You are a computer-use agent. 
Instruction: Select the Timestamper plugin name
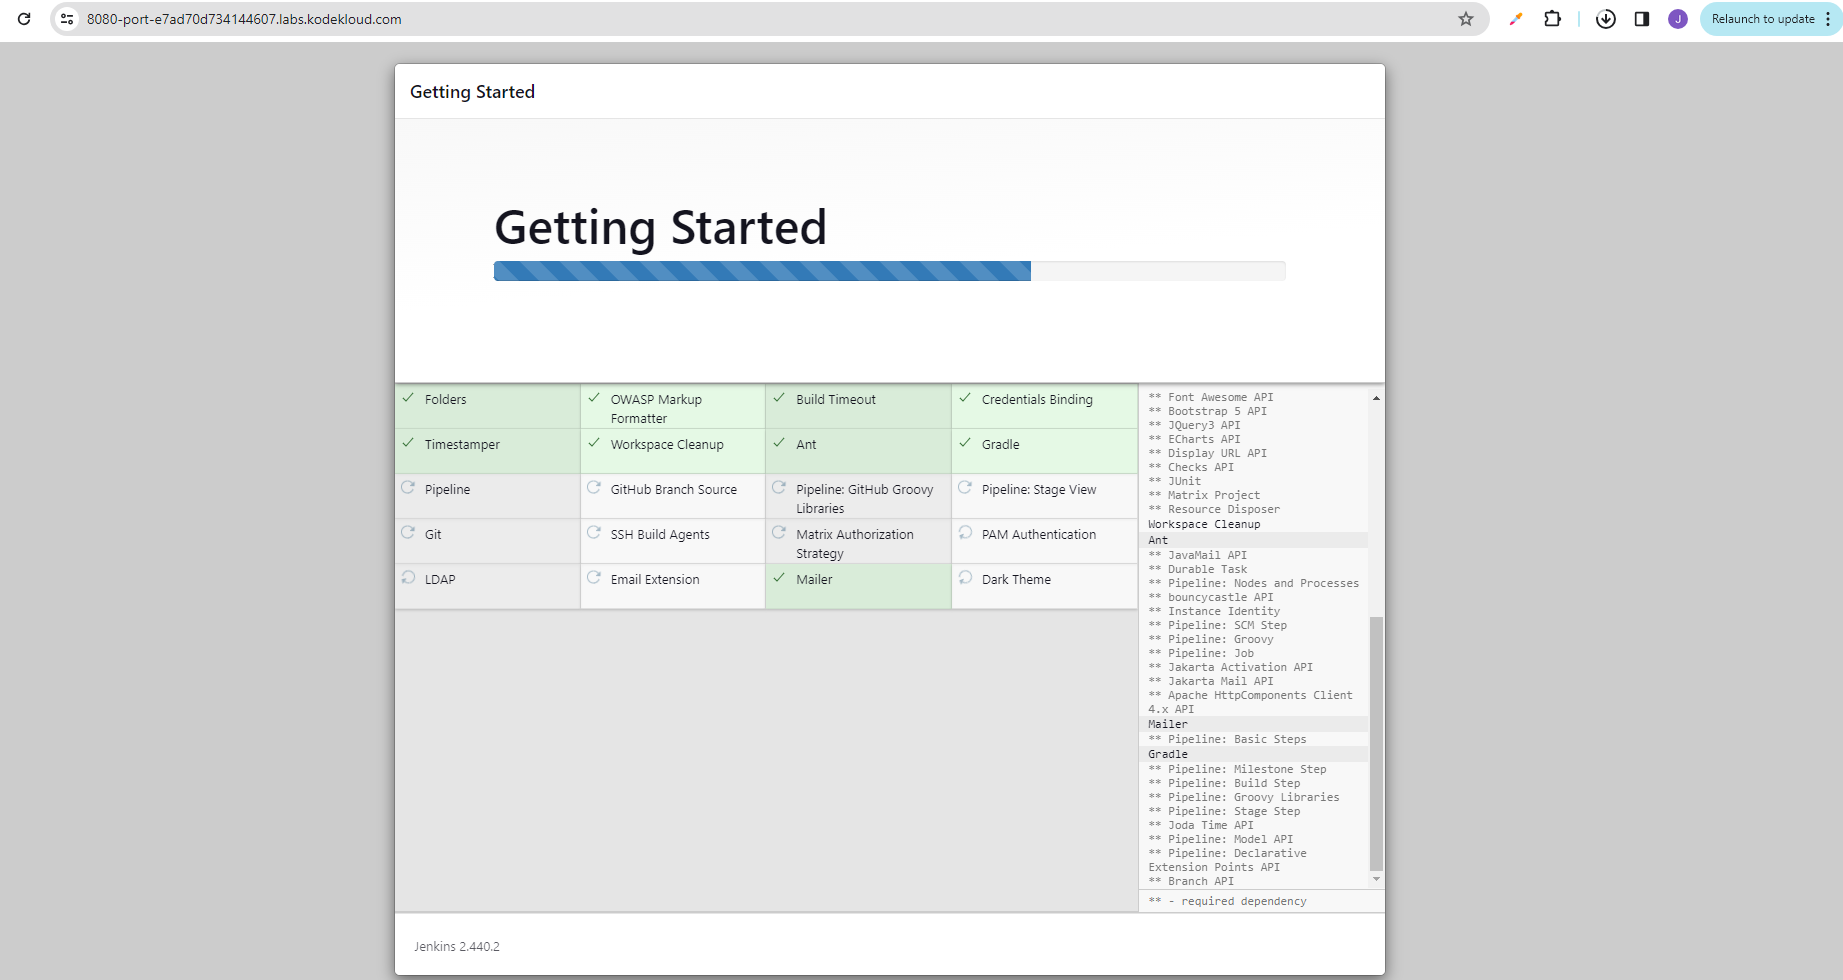point(462,445)
